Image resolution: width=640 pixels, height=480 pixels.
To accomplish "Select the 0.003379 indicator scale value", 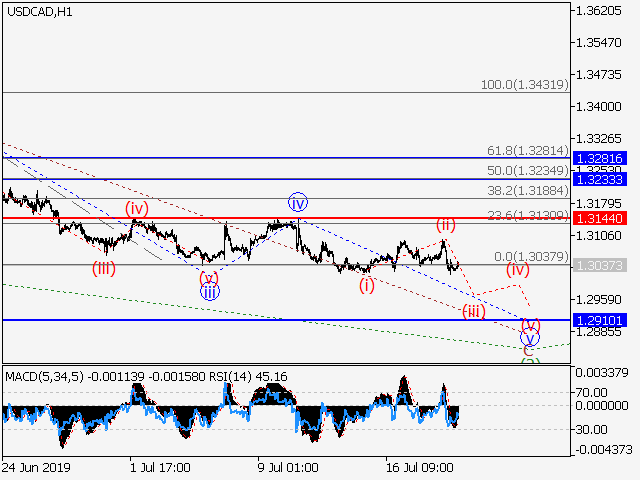I will 602,373.
